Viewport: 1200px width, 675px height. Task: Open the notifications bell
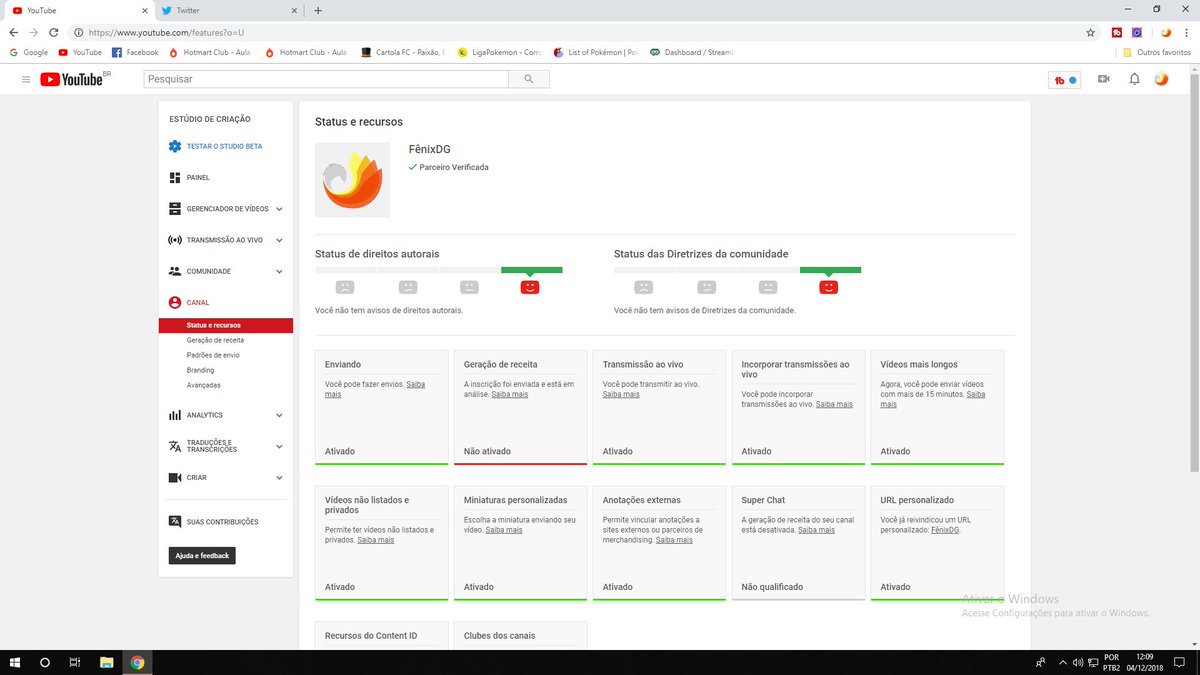click(1134, 79)
